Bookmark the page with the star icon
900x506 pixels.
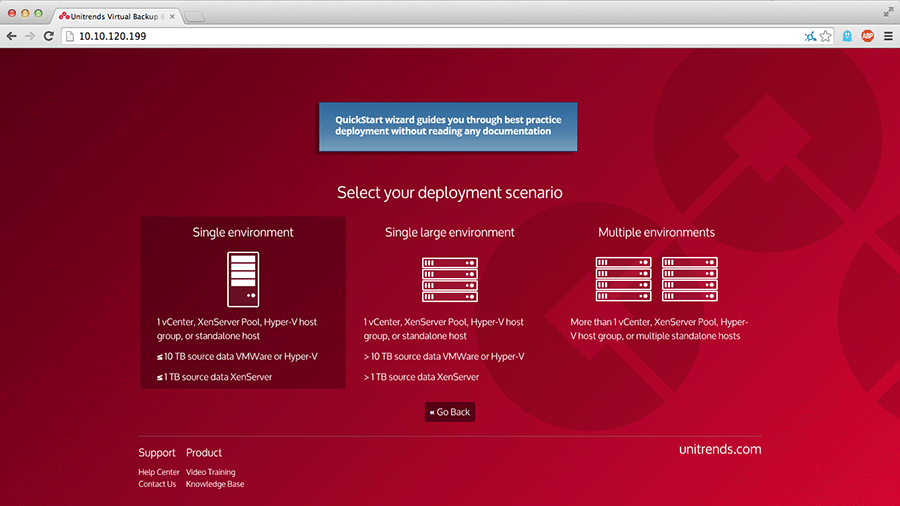point(825,36)
